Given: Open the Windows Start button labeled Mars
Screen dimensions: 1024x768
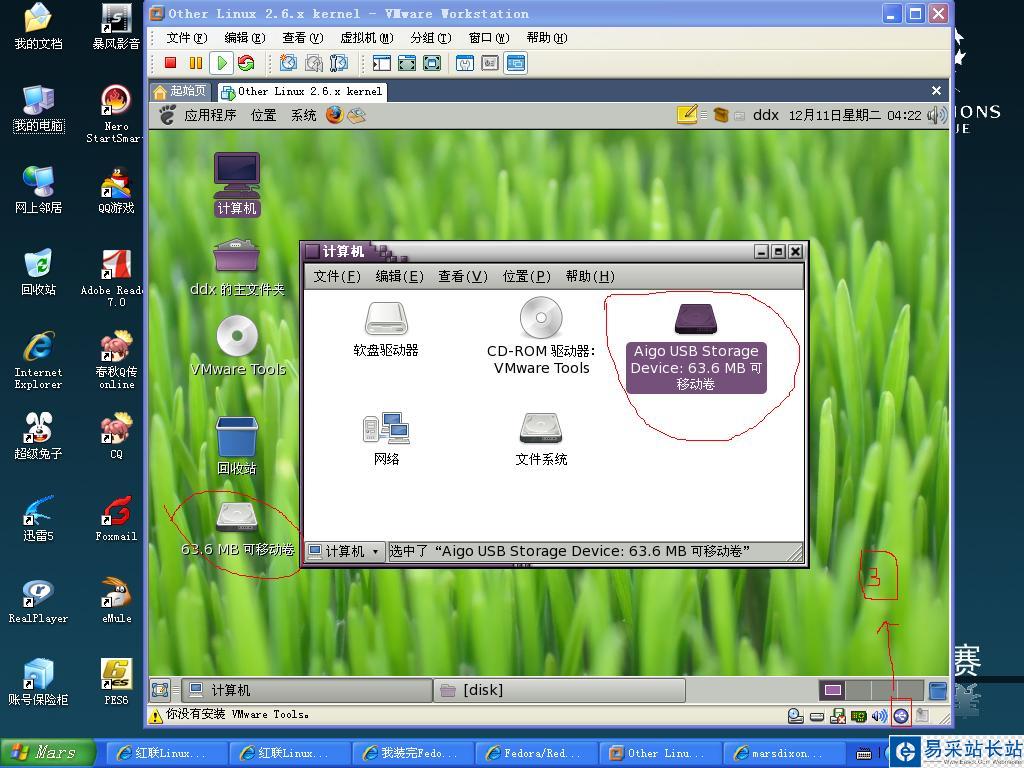Looking at the screenshot, I should 46,753.
